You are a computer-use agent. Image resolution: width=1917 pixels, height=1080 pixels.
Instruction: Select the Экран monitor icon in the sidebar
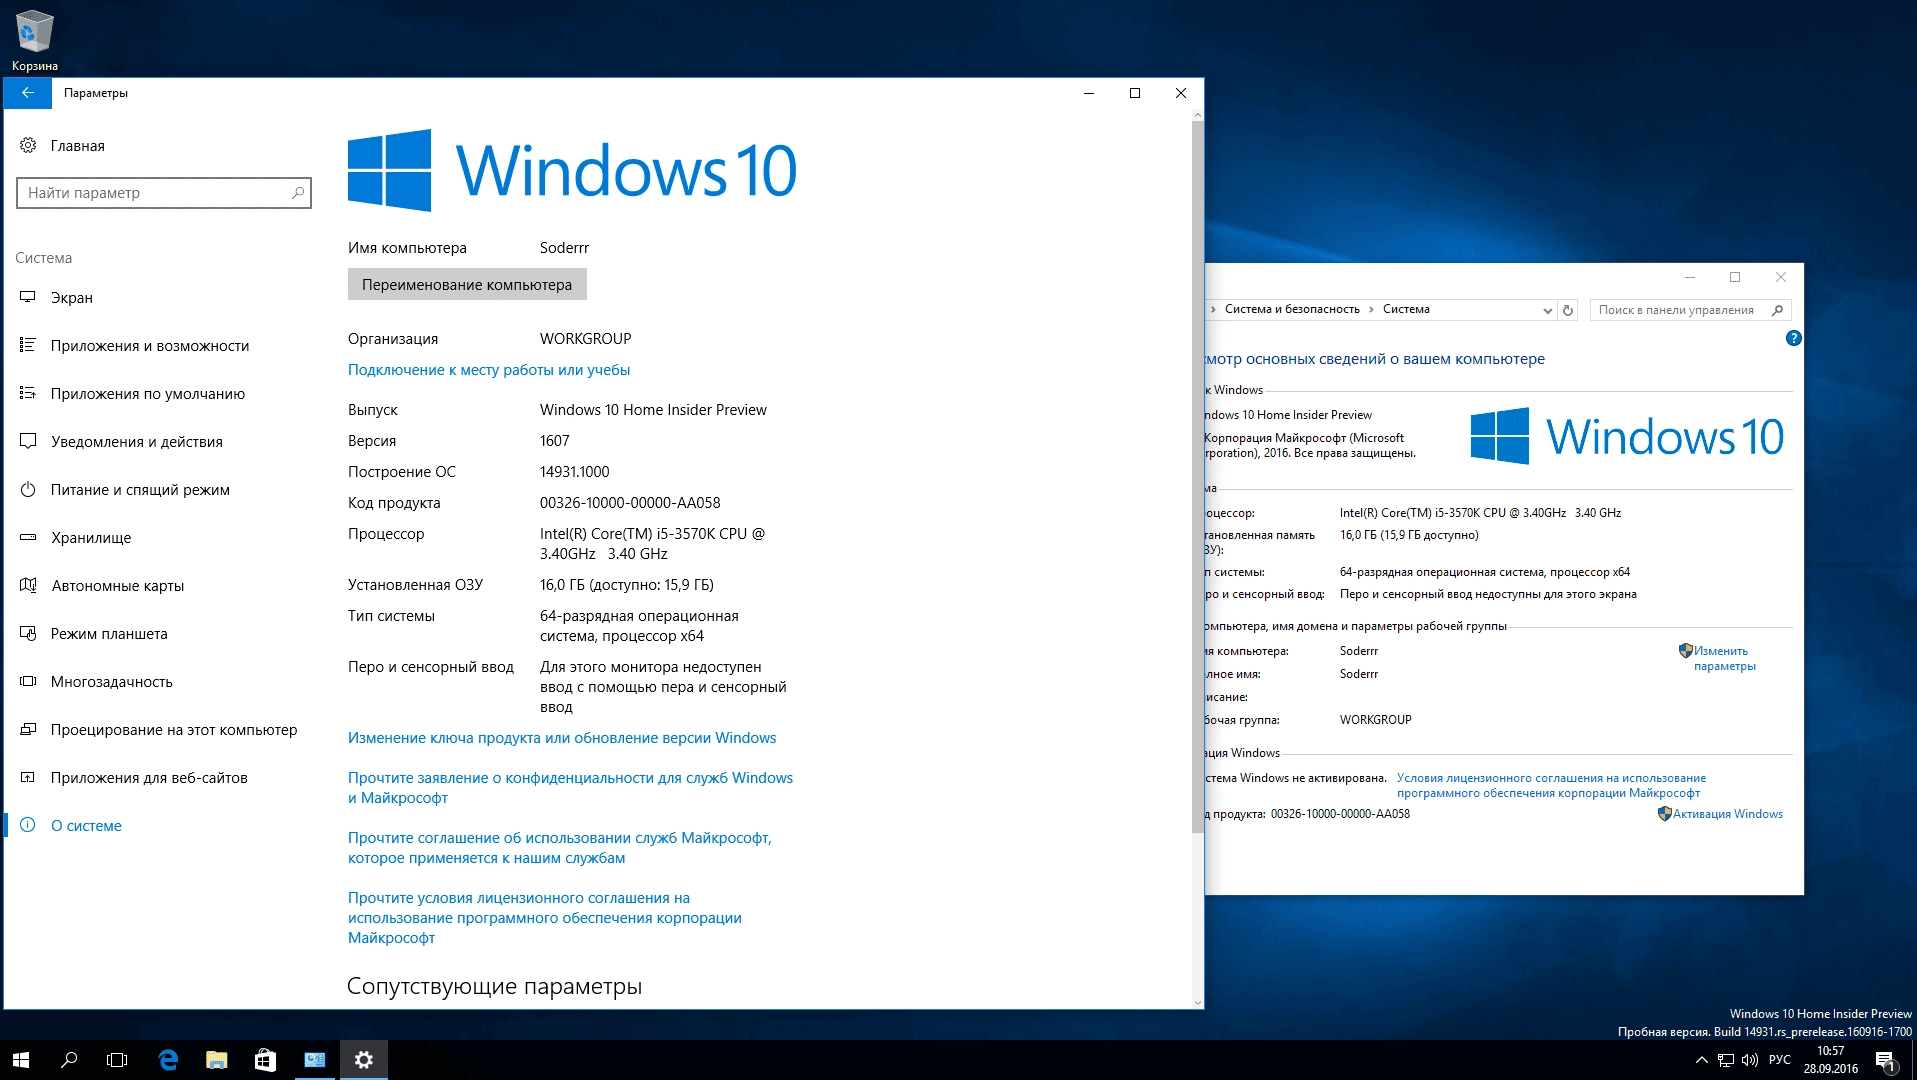point(28,298)
